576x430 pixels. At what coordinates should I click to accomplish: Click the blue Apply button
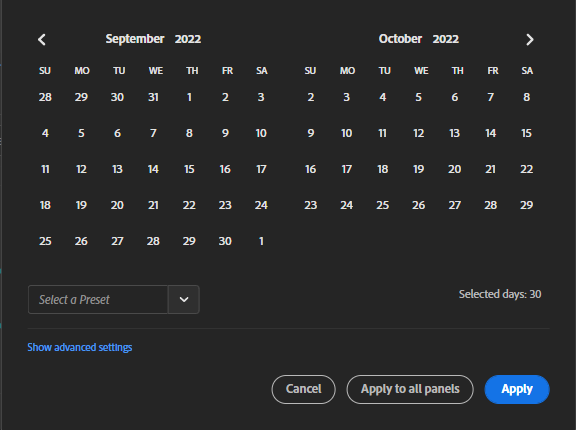pyautogui.click(x=517, y=389)
